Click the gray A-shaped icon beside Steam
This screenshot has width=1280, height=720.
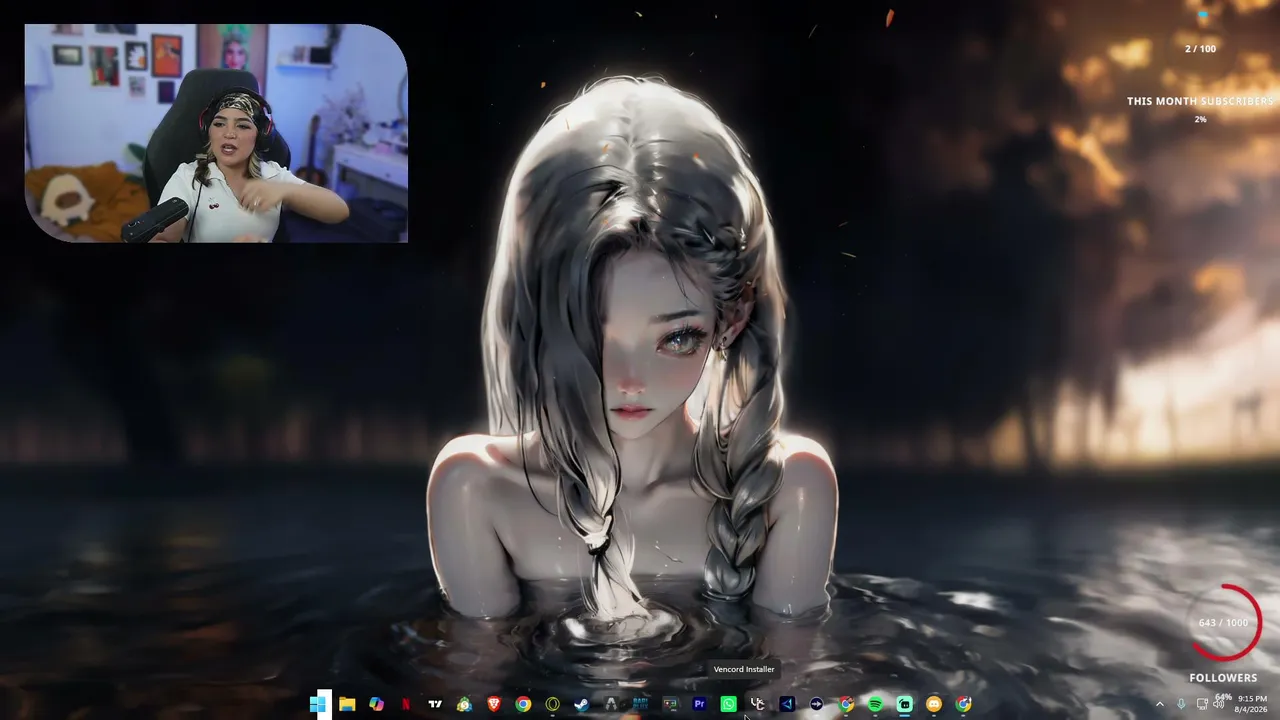611,704
